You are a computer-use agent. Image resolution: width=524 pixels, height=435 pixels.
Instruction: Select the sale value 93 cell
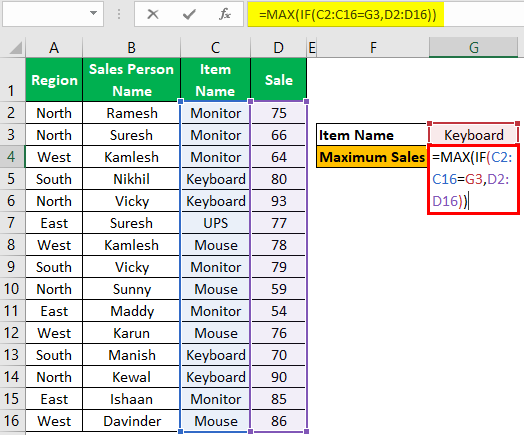click(278, 201)
